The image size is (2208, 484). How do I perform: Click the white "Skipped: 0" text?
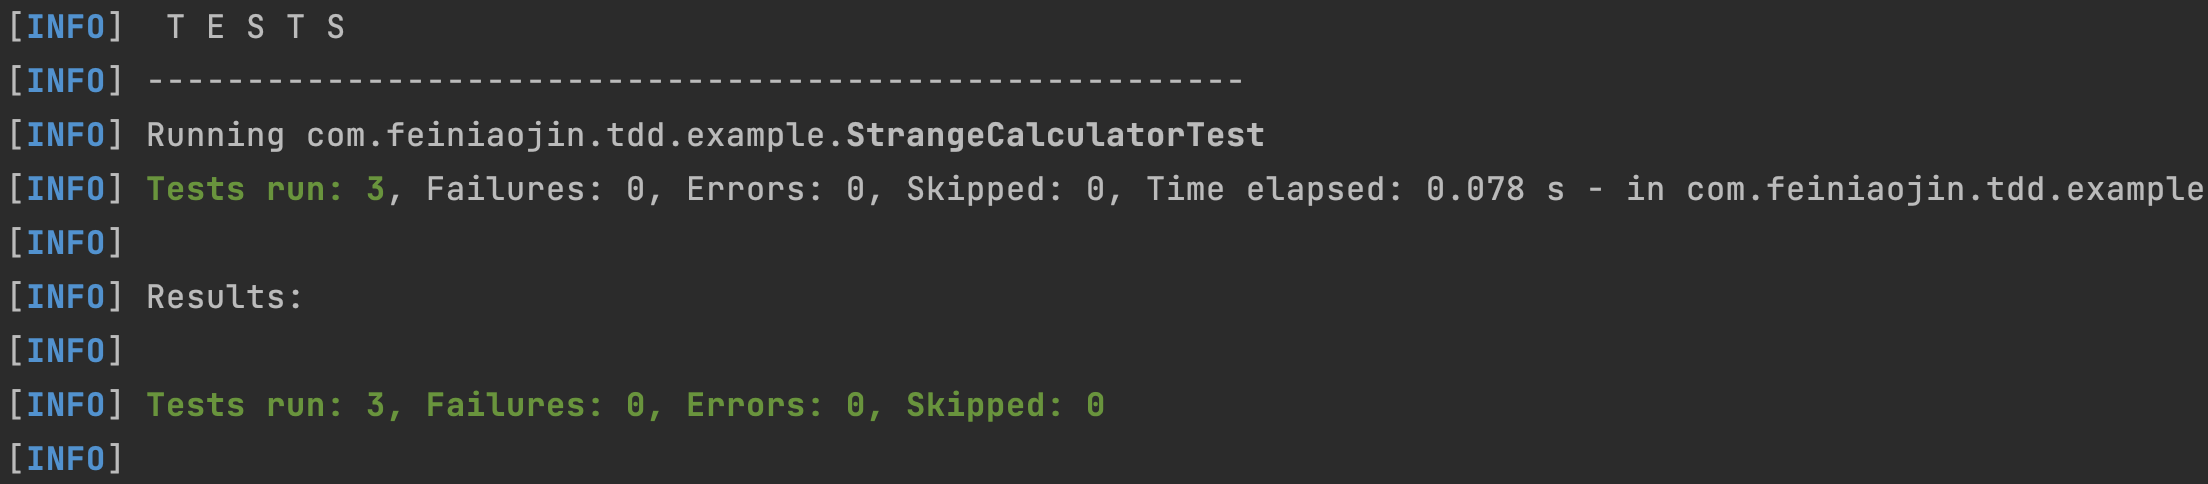(x=1005, y=189)
